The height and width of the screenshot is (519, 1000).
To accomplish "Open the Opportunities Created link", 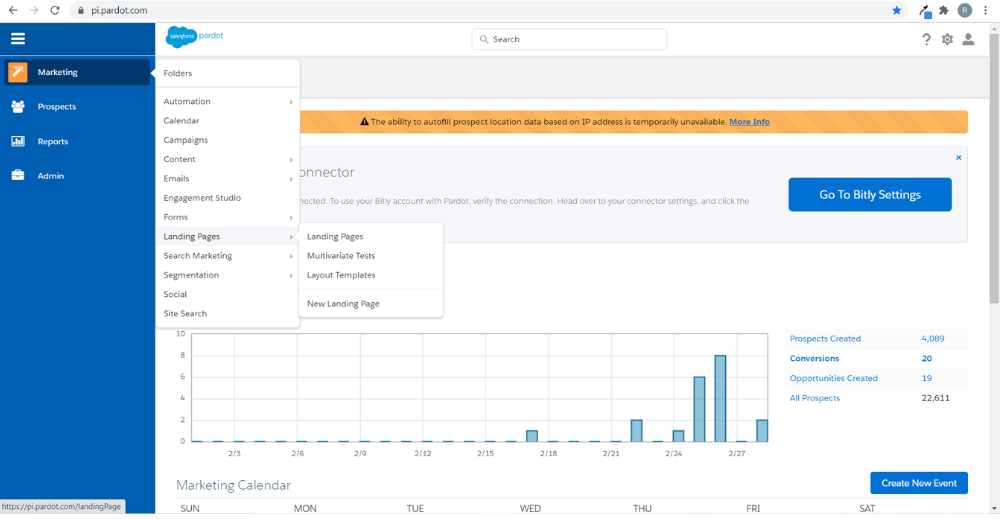I will (x=833, y=378).
